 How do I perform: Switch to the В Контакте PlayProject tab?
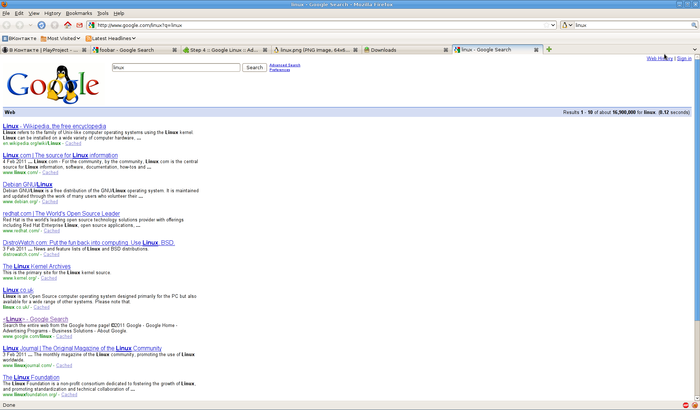[x=44, y=50]
